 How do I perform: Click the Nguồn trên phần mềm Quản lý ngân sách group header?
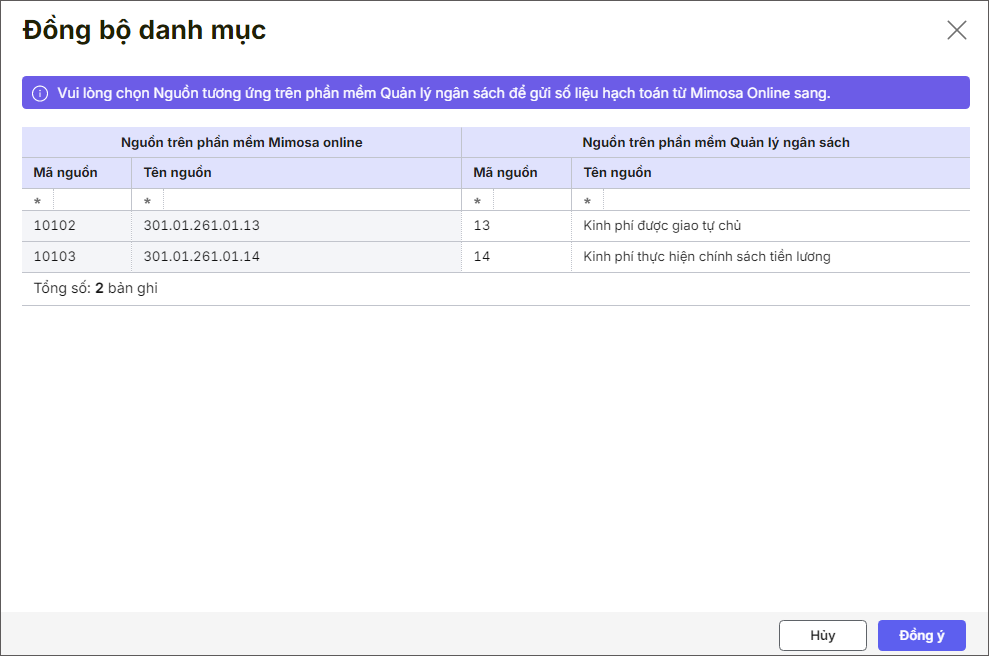coord(716,143)
